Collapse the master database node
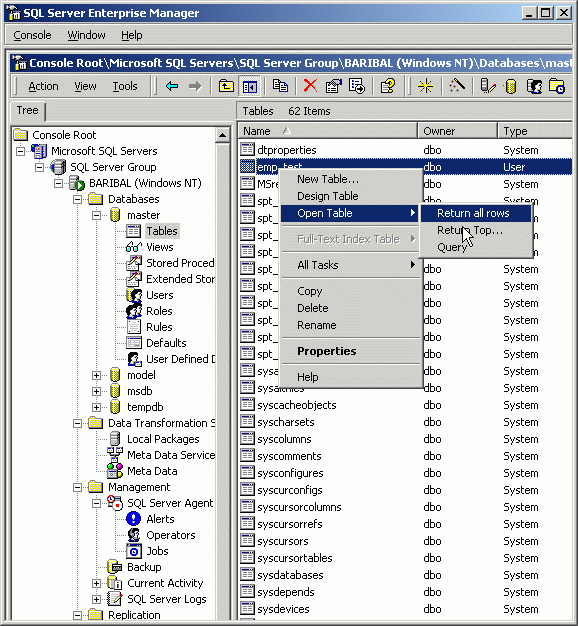 pos(97,215)
